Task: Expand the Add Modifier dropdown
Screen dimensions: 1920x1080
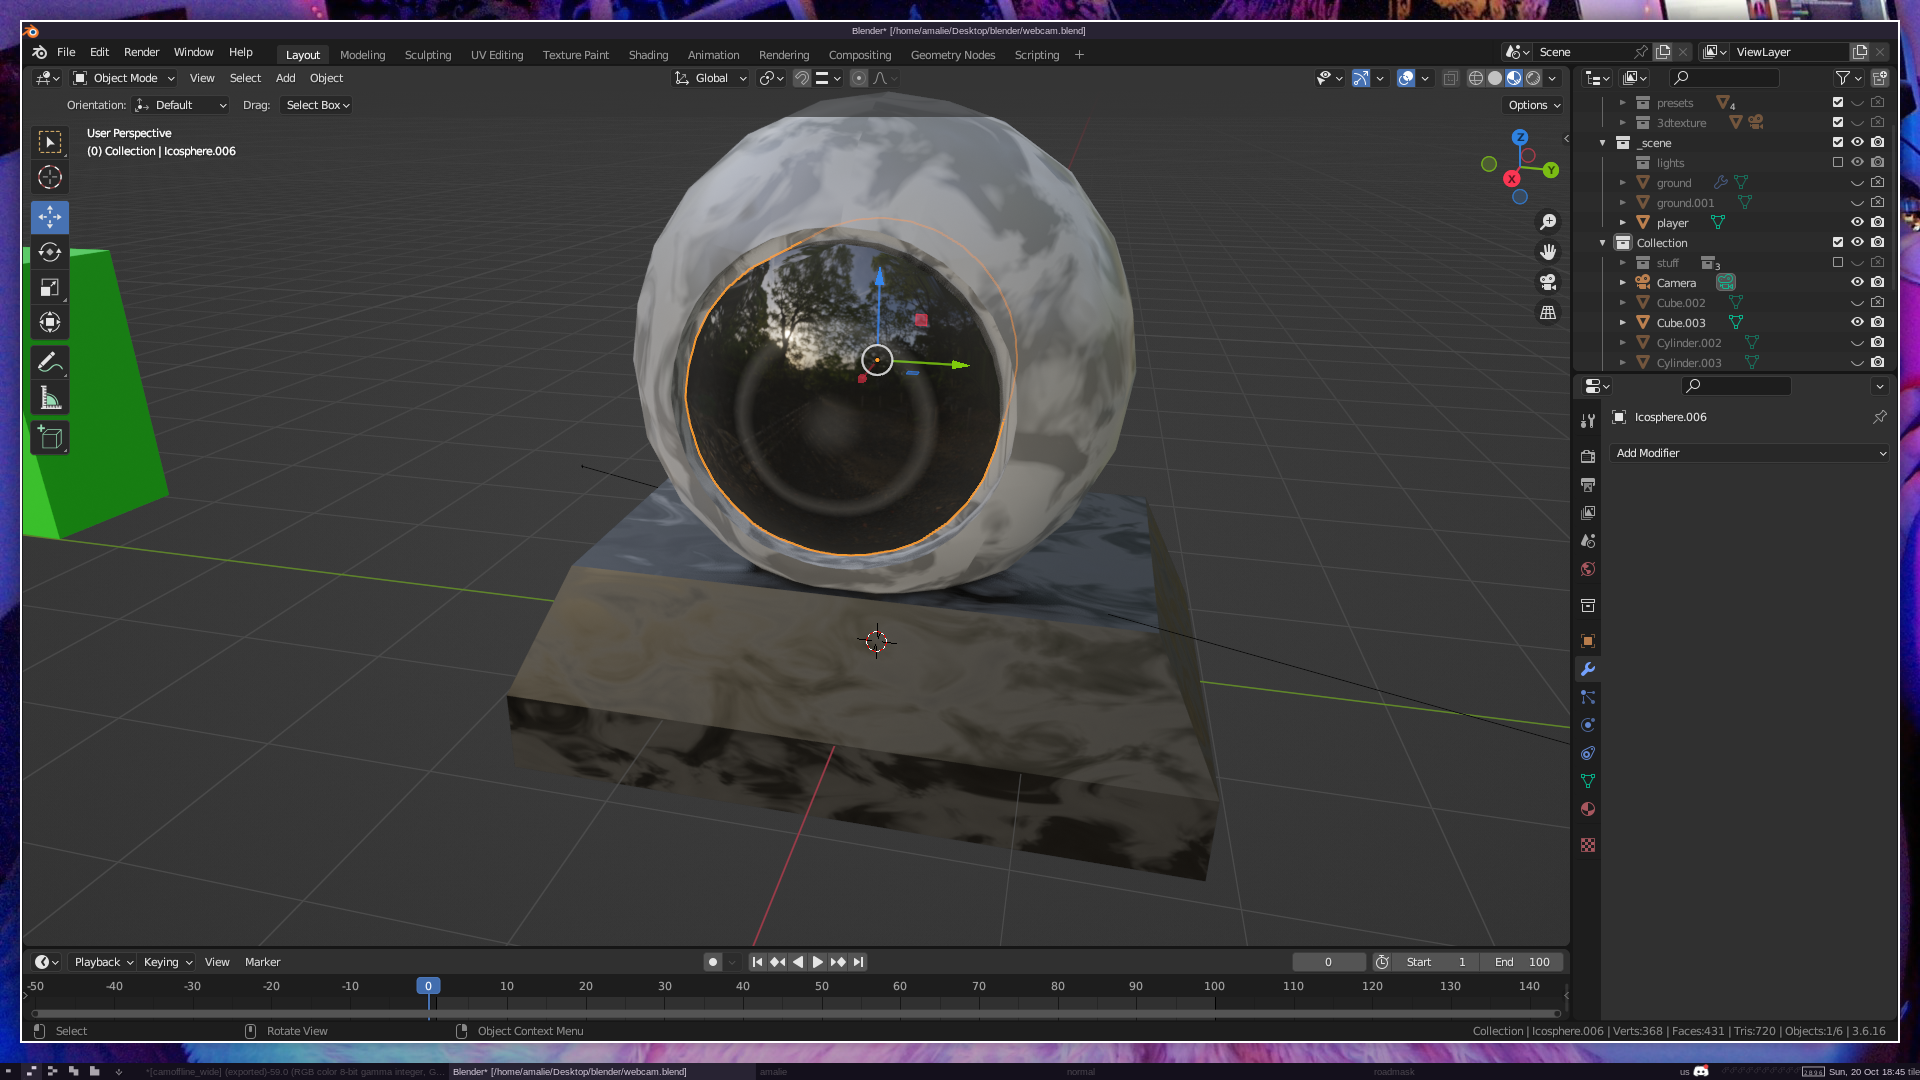Action: [1750, 453]
